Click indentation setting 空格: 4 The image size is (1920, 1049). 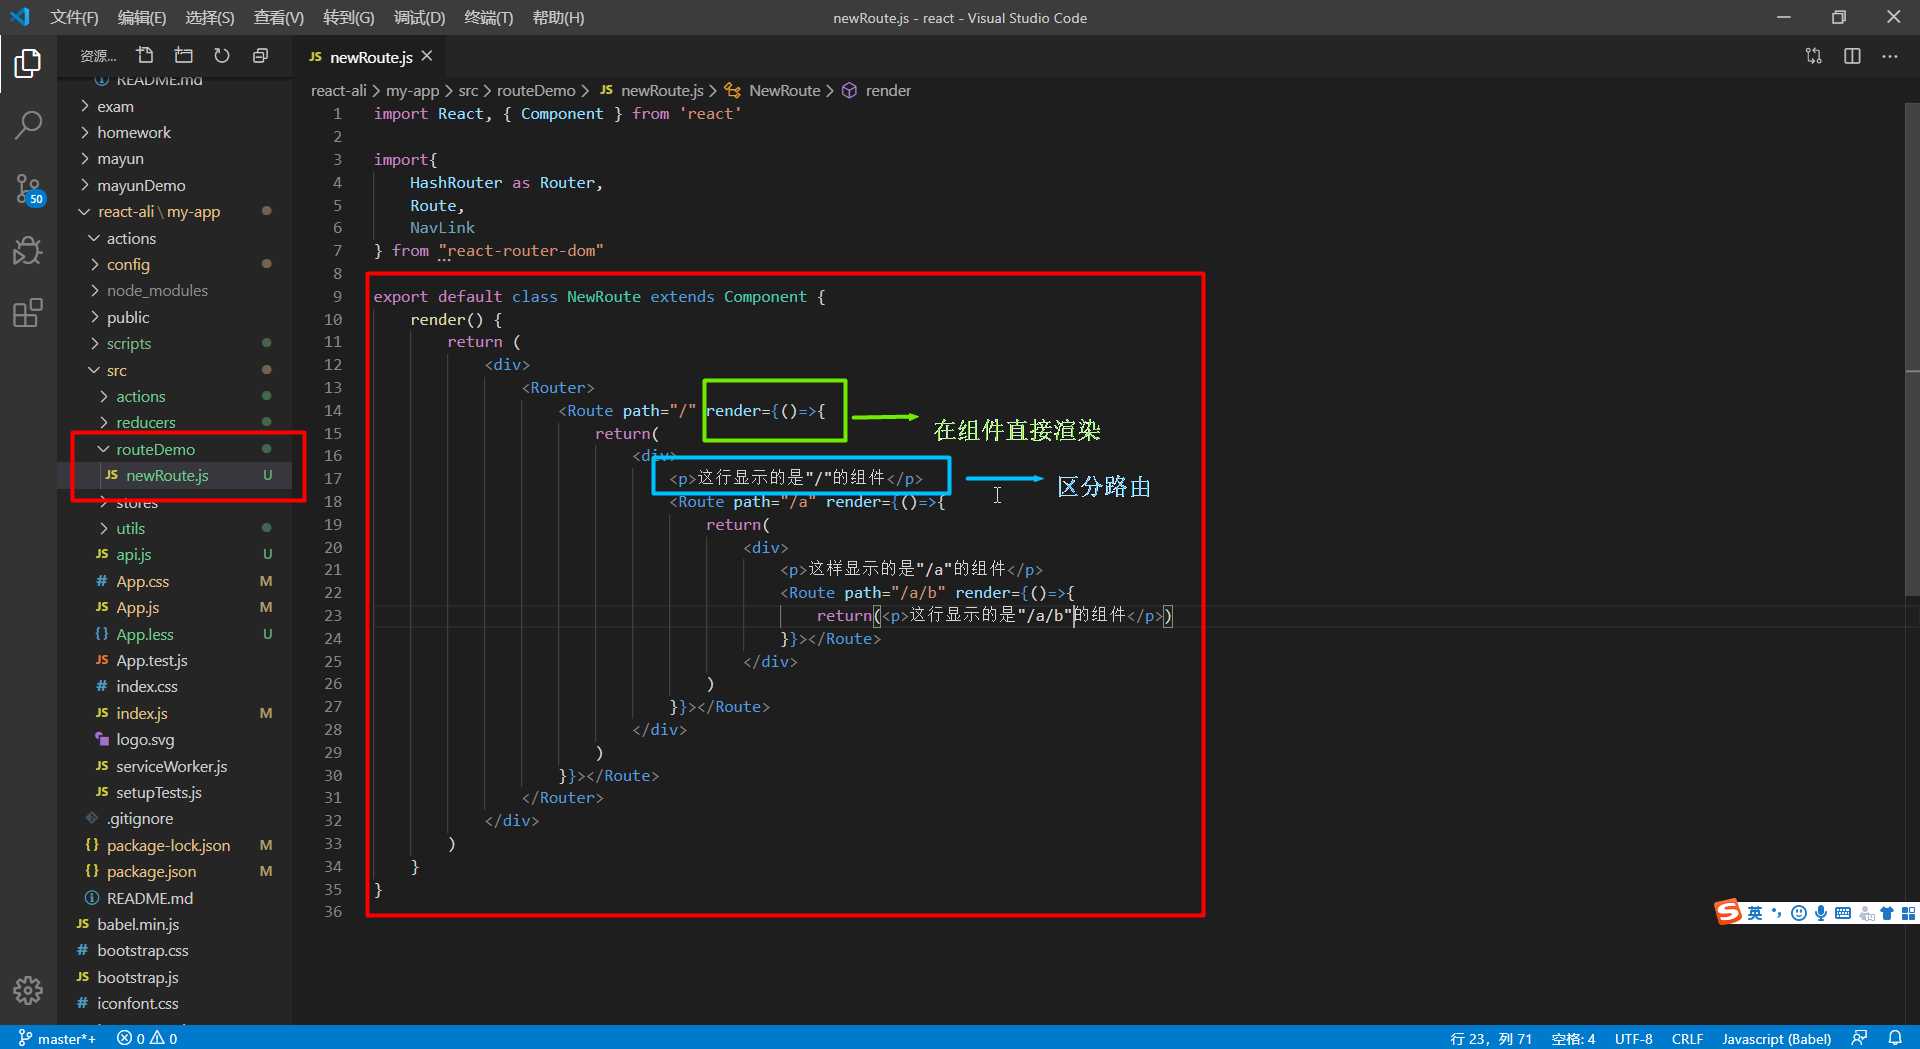[1573, 1038]
